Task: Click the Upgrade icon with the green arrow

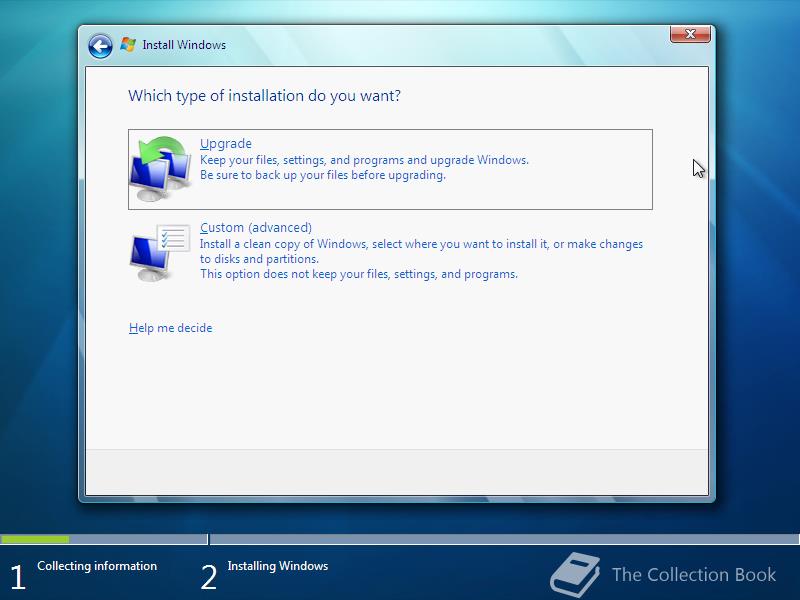Action: [161, 168]
